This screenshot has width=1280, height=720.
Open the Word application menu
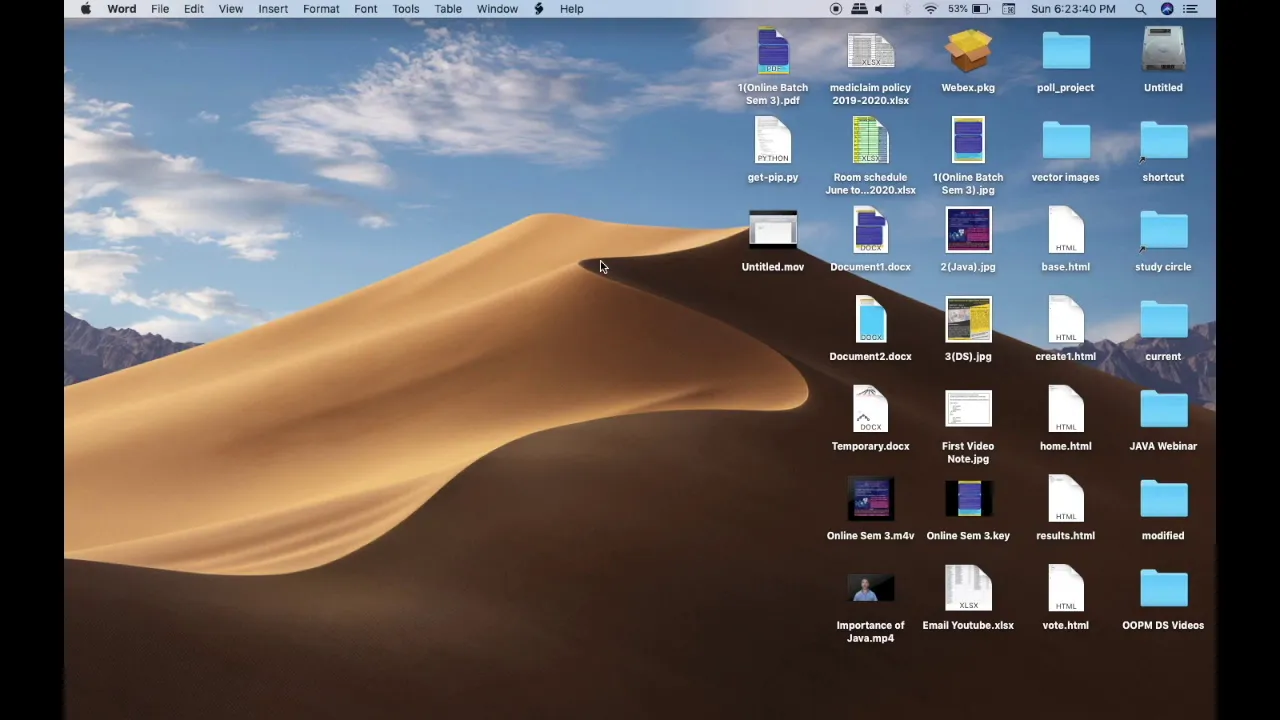122,9
